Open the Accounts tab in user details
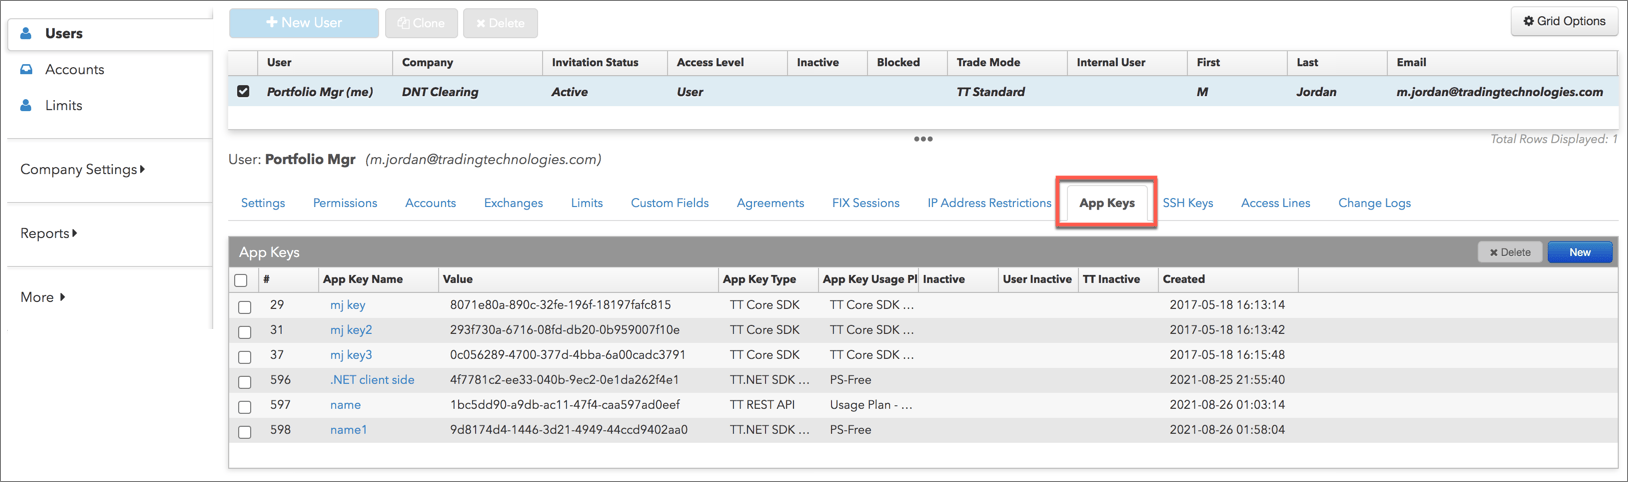The image size is (1628, 482). [430, 203]
